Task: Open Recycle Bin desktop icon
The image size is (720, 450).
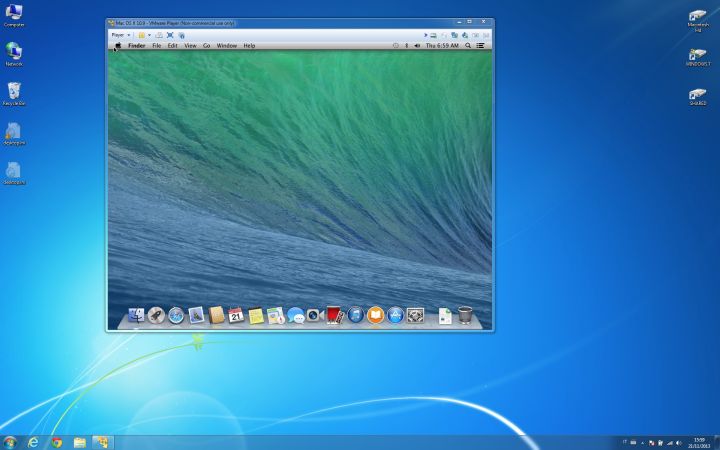Action: pos(14,94)
